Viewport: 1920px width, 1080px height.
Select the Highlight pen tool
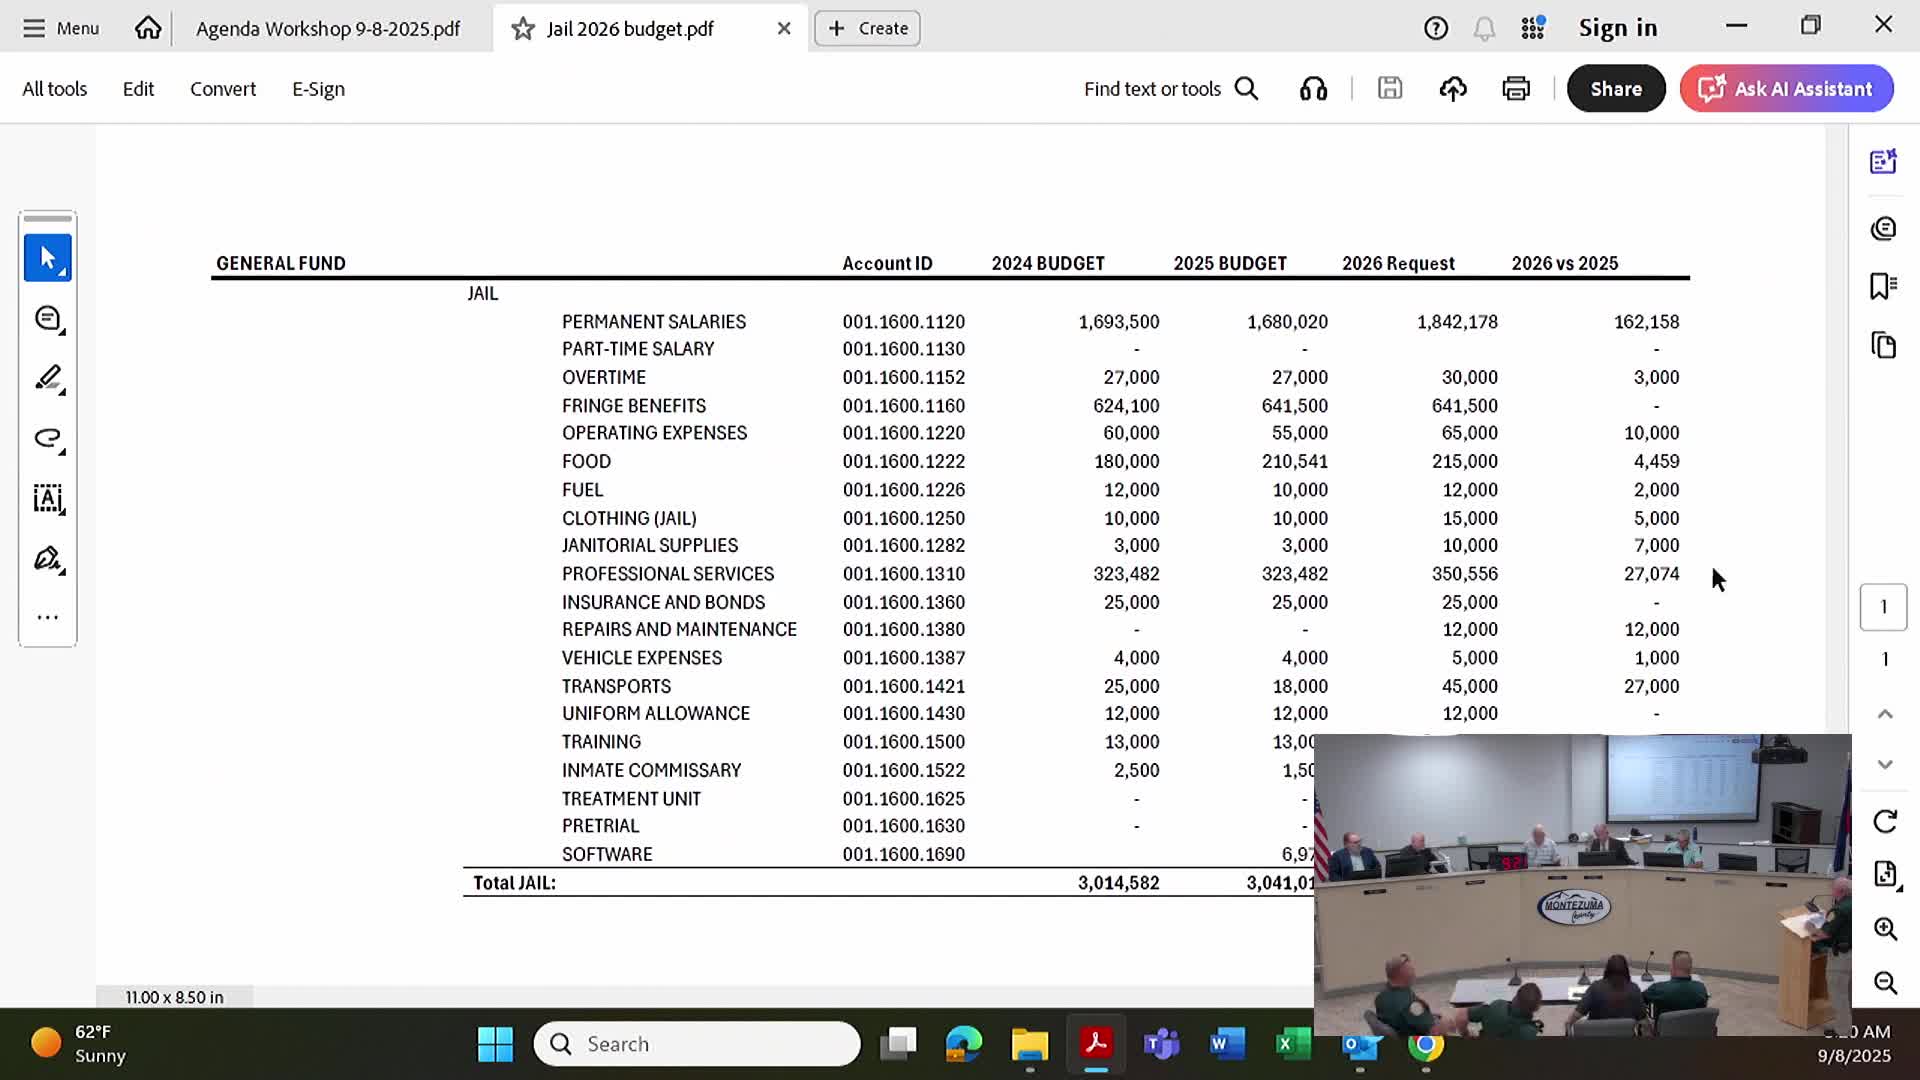(x=47, y=378)
